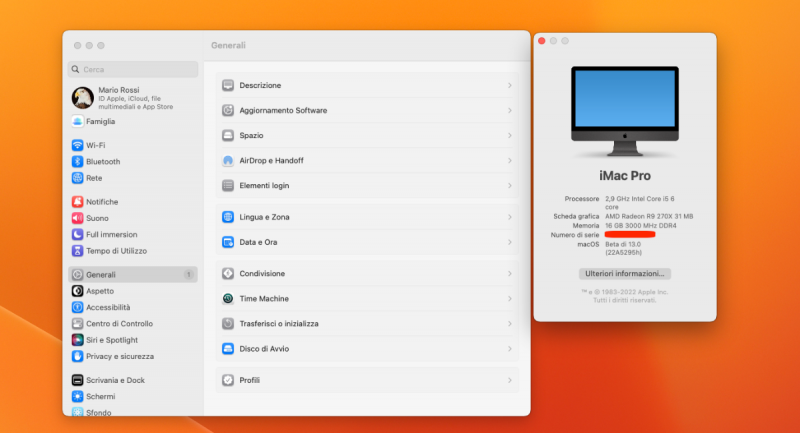
Task: Click the Time Machine clock icon
Action: [228, 299]
